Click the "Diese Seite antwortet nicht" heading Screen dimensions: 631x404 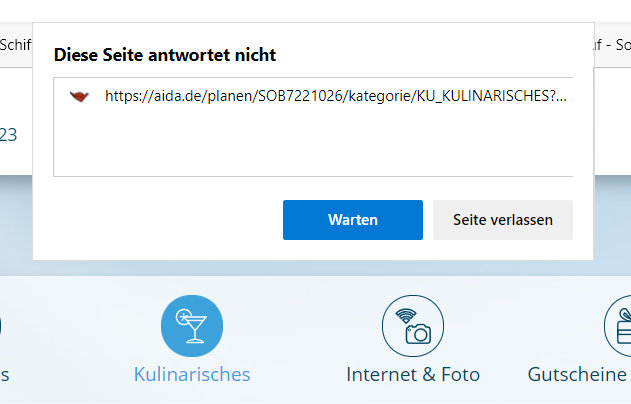[x=165, y=54]
